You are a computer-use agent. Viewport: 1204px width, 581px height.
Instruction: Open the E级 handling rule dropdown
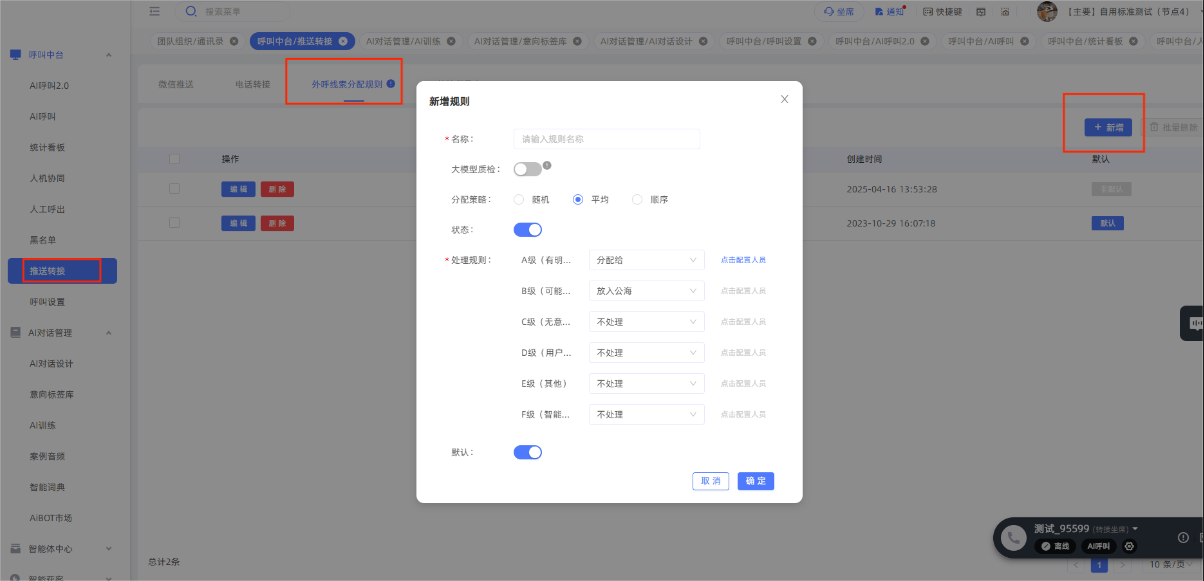tap(646, 383)
